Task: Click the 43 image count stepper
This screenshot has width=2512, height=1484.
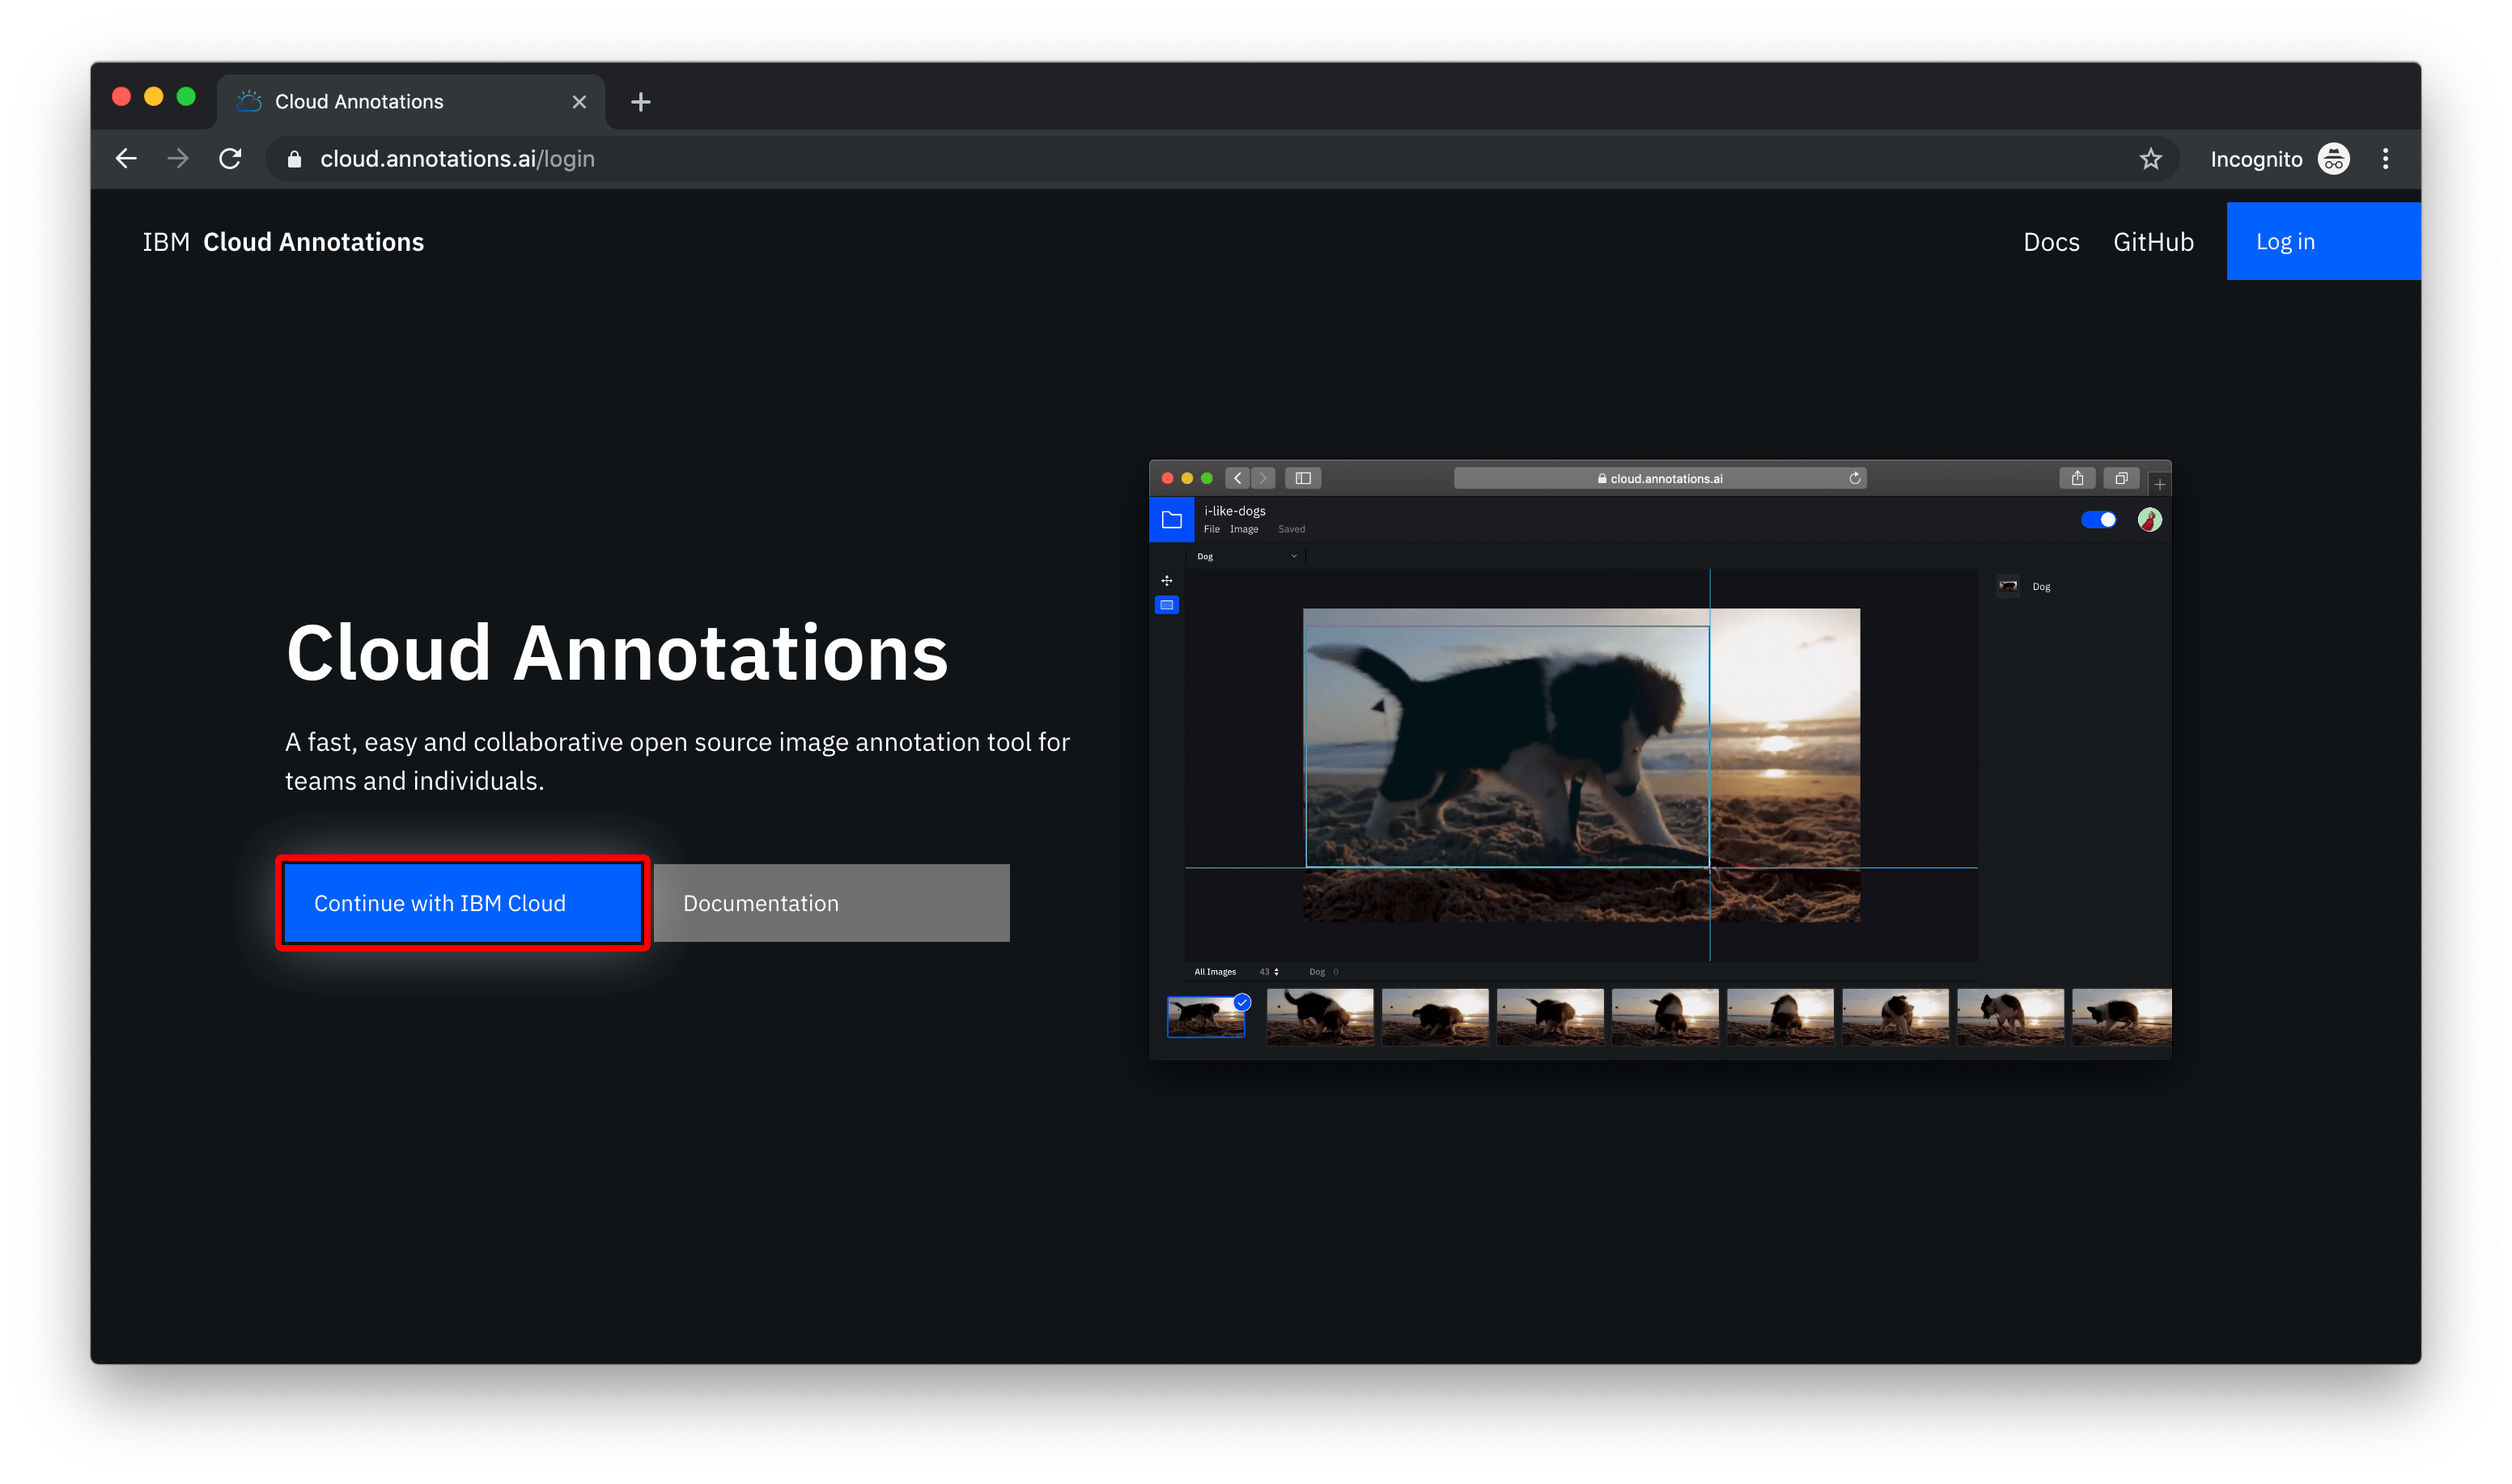Action: 1269,972
